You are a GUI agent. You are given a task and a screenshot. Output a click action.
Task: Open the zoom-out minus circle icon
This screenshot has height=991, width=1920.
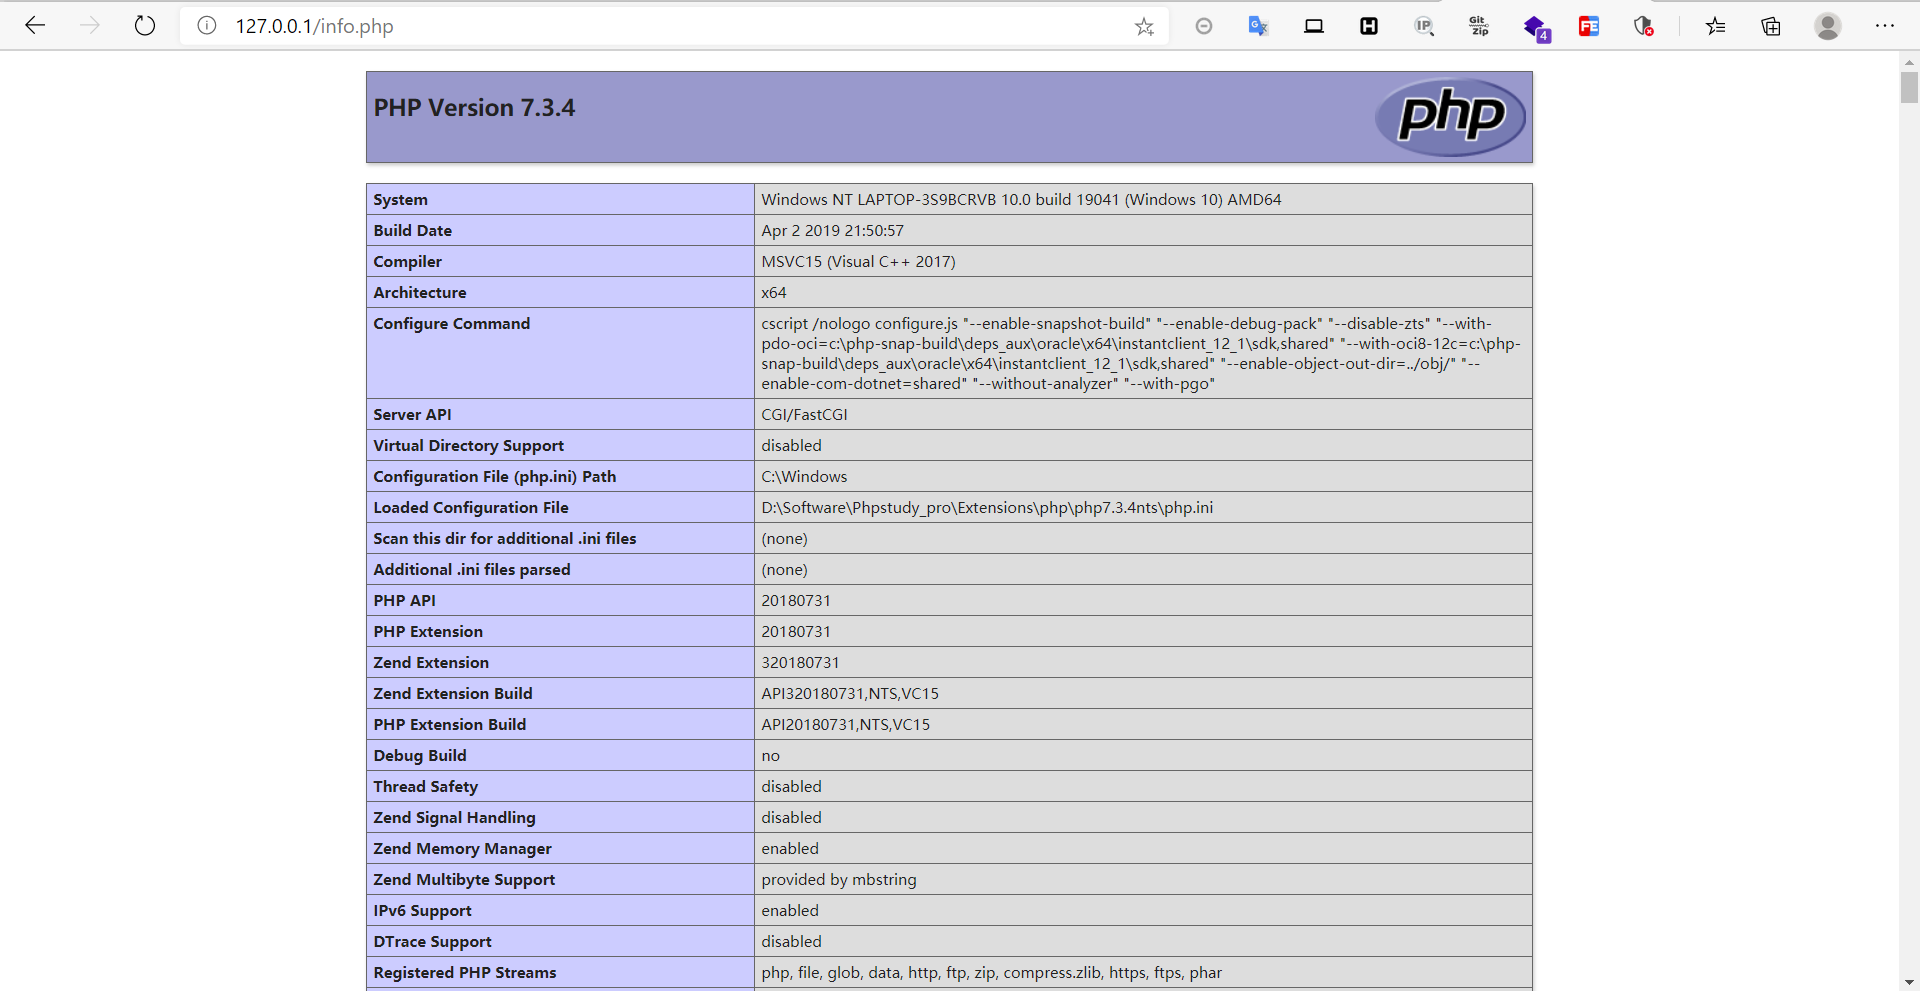click(1204, 26)
